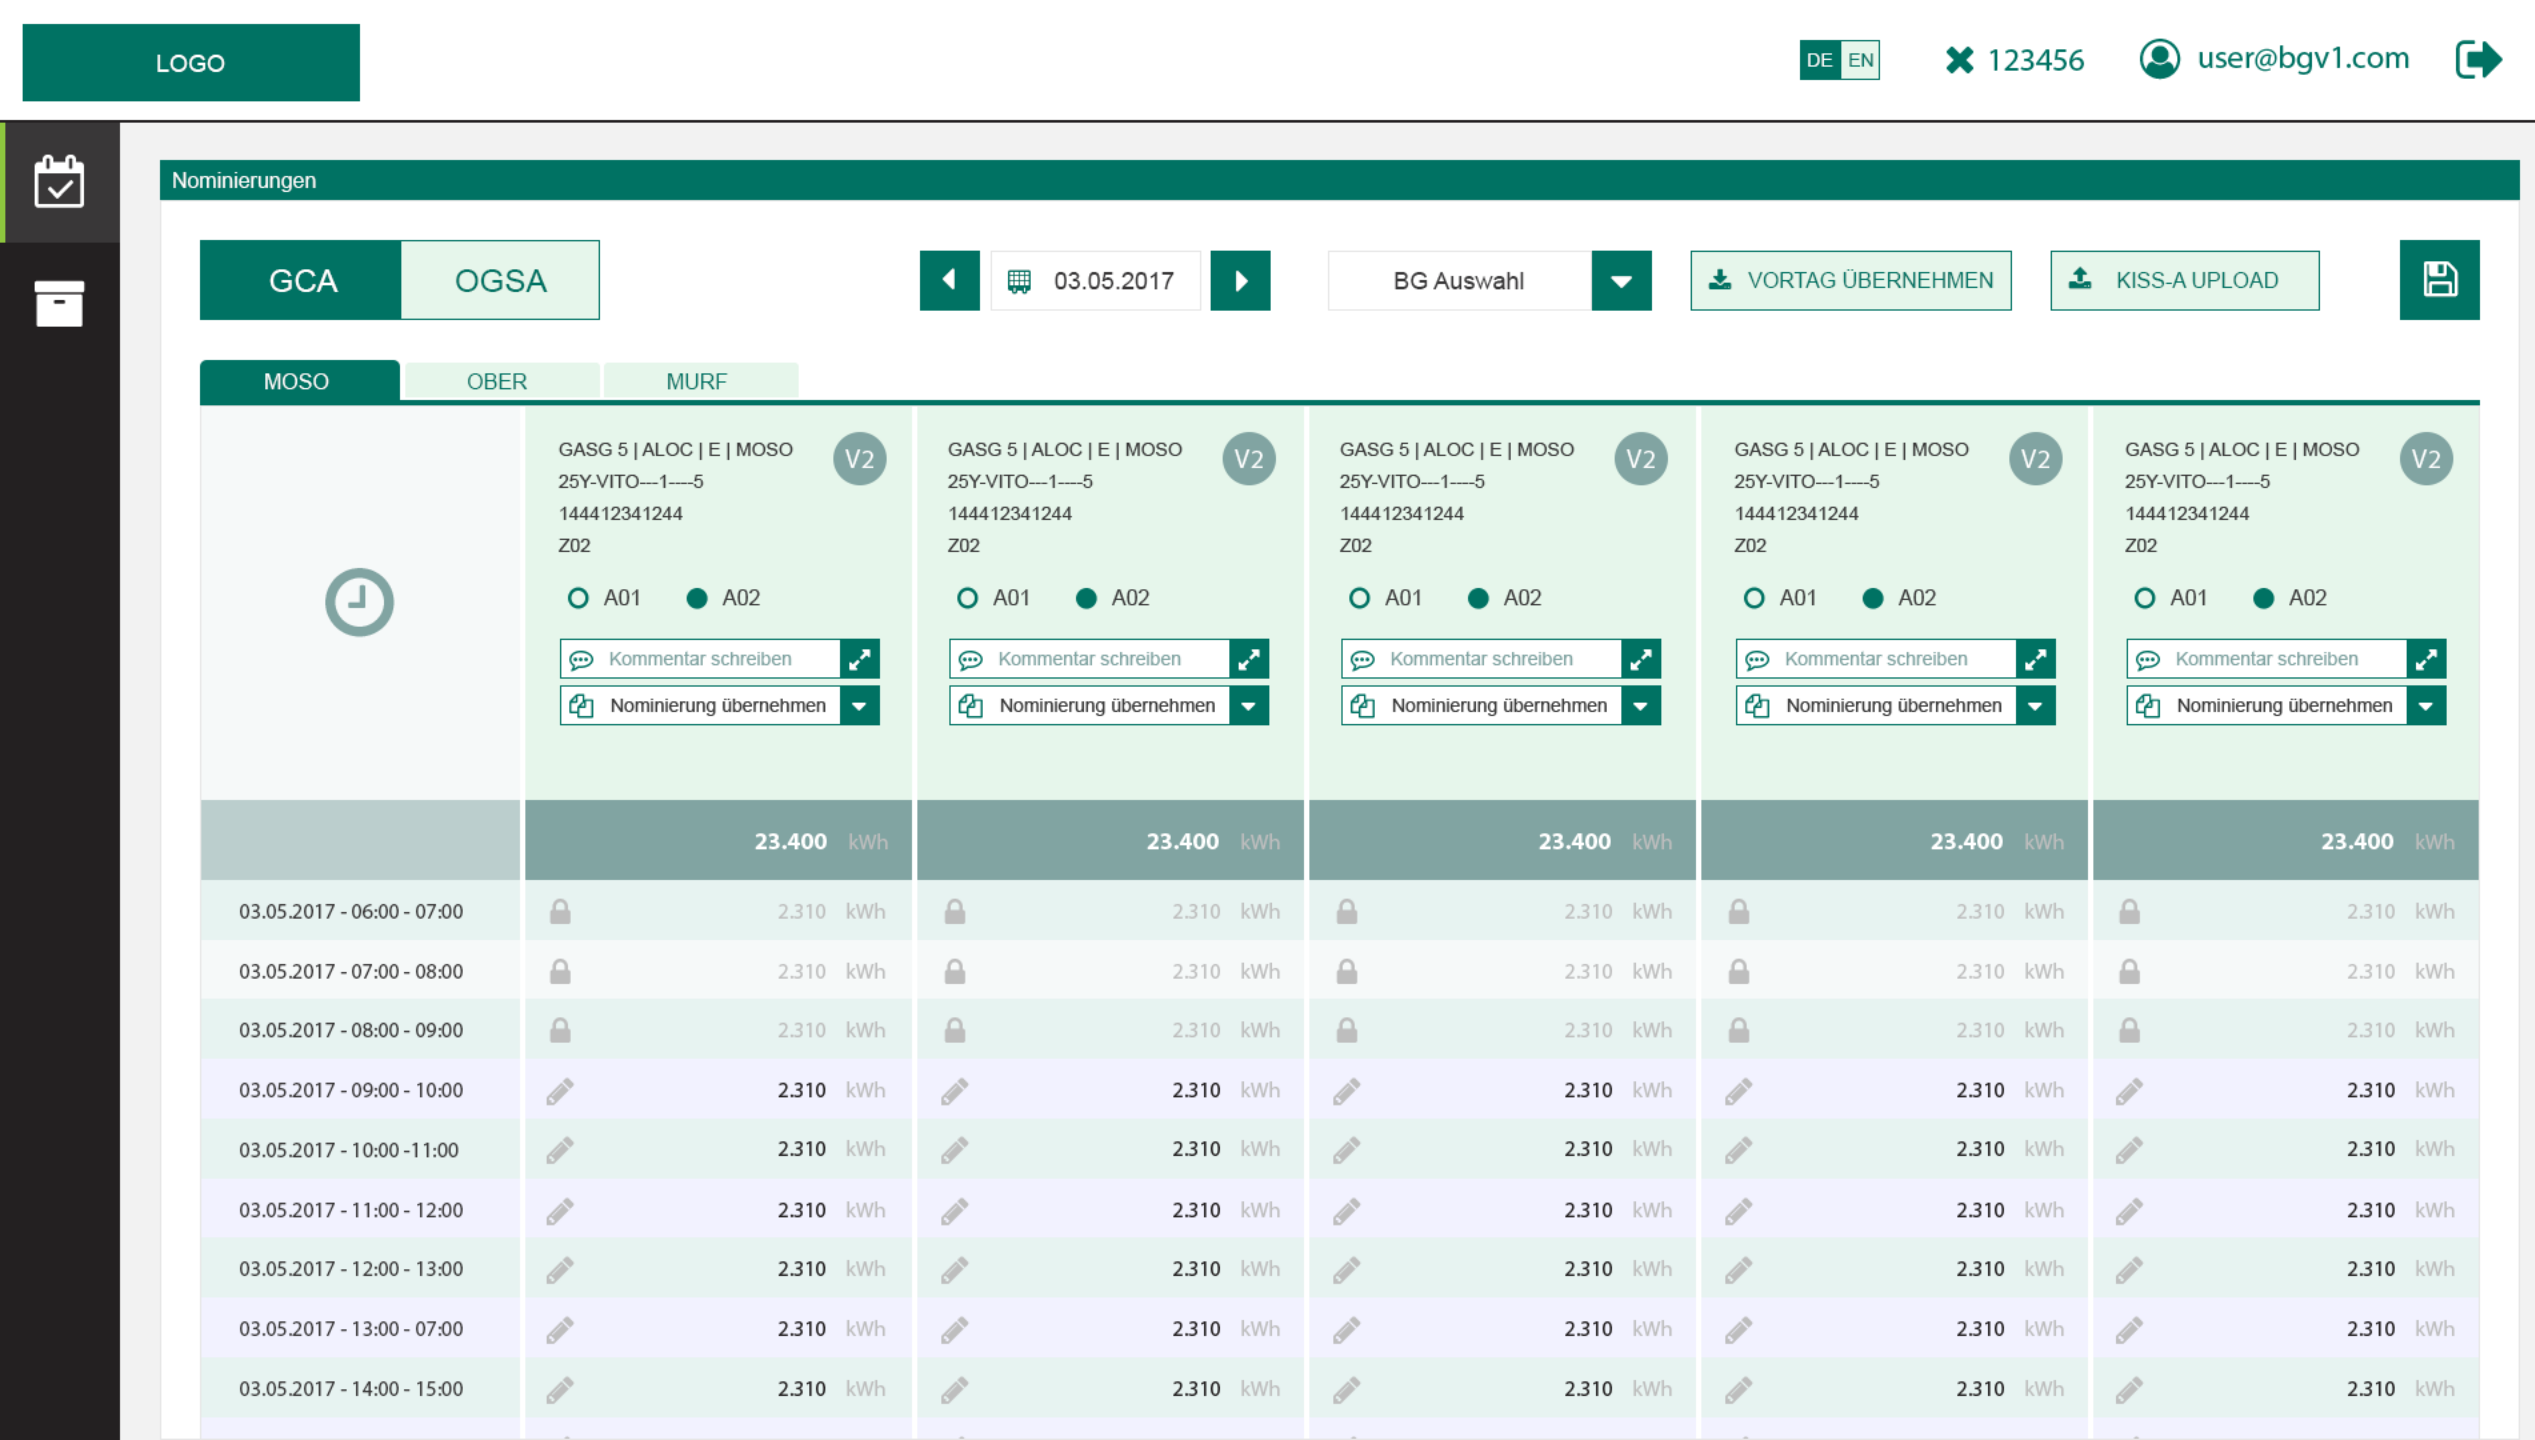Click the logout arrow icon
2535x1440 pixels.
[x=2478, y=59]
